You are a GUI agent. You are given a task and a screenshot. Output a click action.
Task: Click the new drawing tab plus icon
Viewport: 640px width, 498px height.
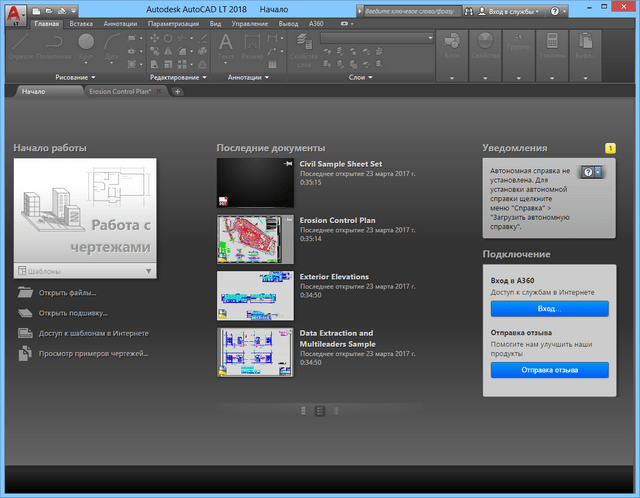click(x=177, y=91)
